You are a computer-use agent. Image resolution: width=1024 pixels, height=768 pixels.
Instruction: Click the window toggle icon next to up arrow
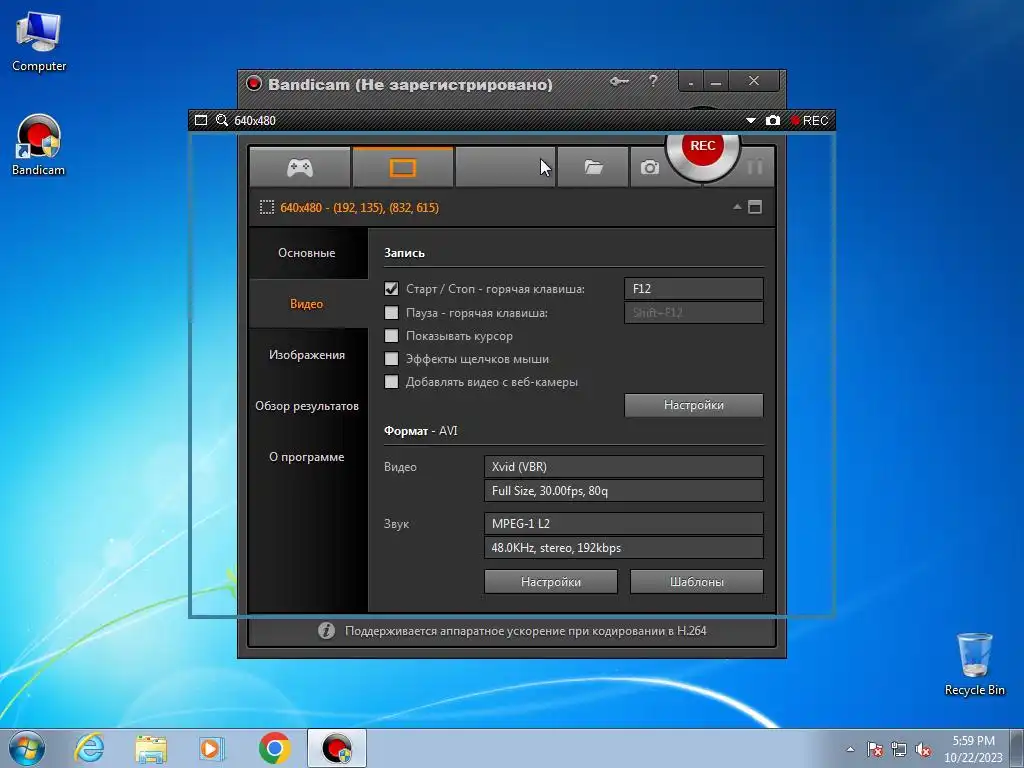click(755, 207)
